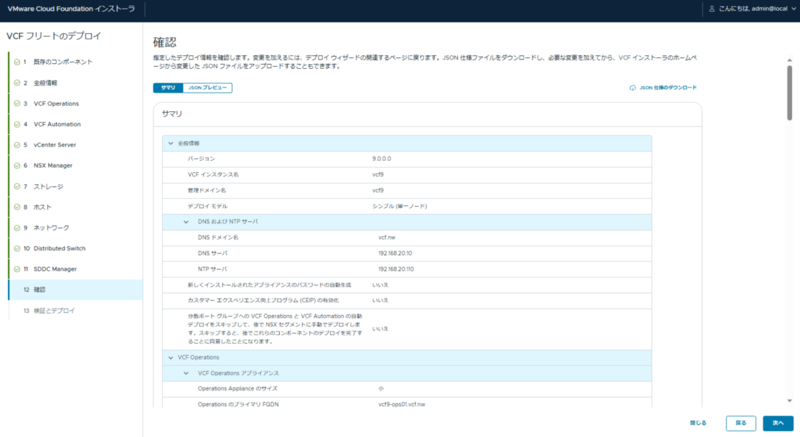Switch to the JSON プレビュー tab
800x437 pixels.
coord(208,88)
